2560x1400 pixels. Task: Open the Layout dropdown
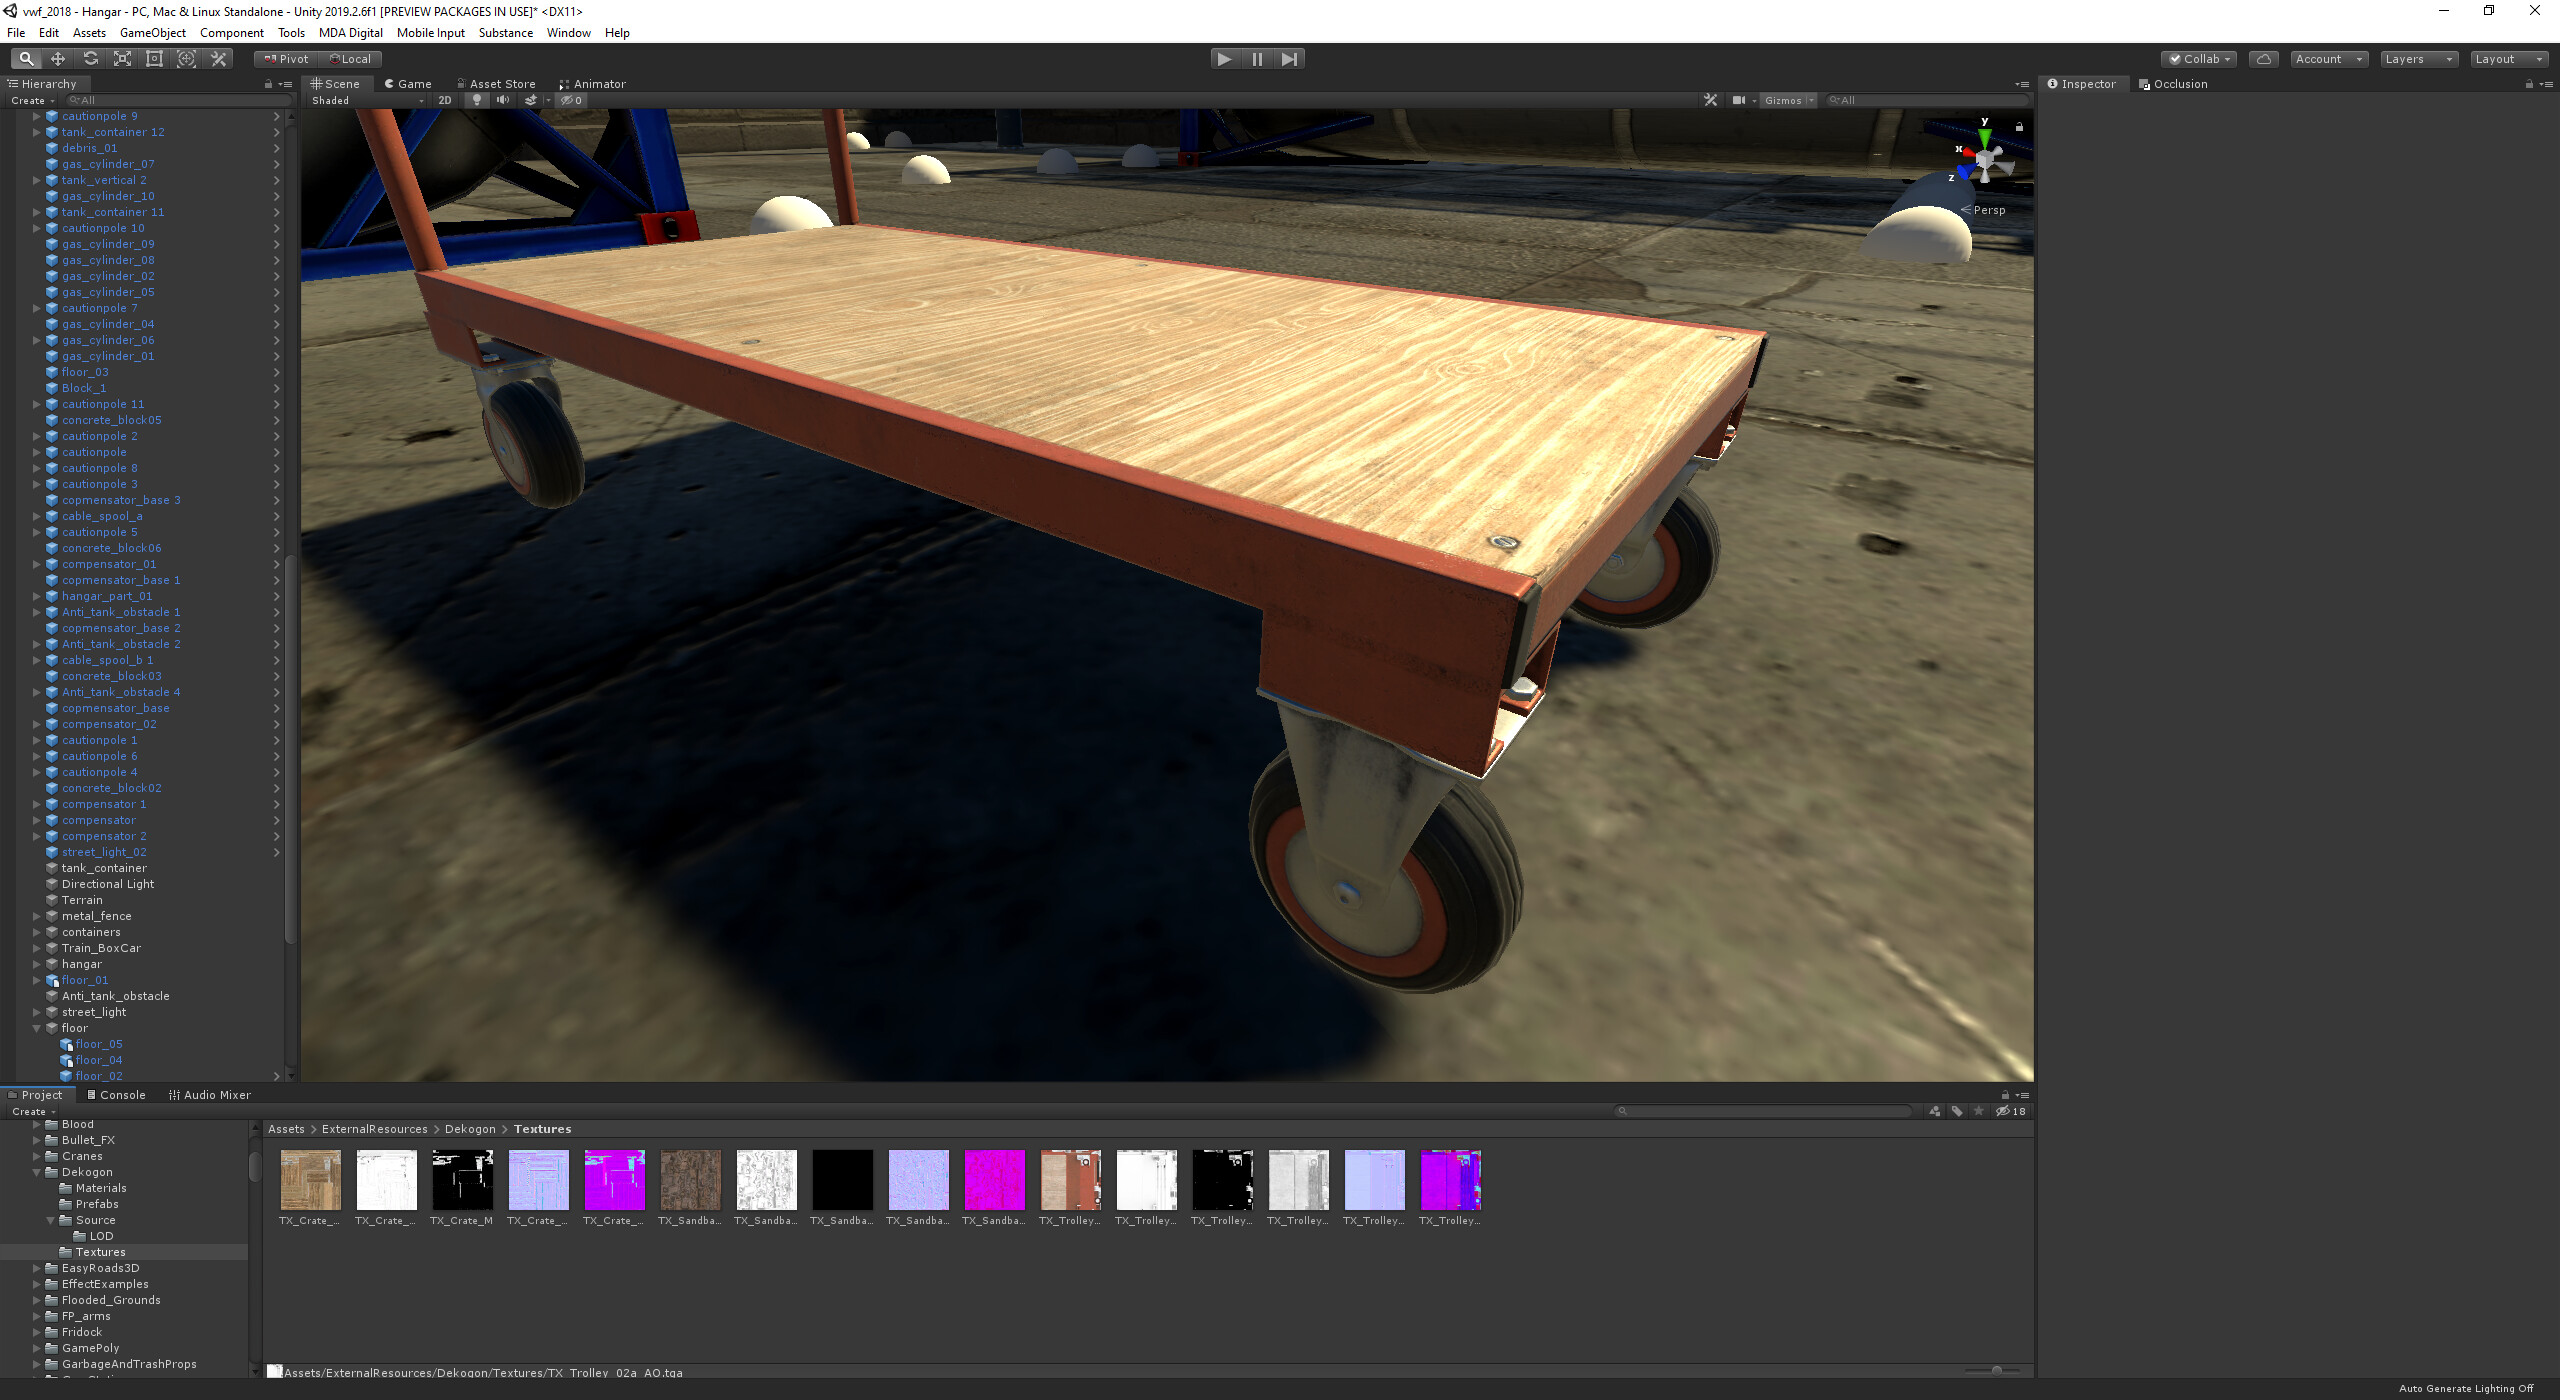(x=2507, y=59)
